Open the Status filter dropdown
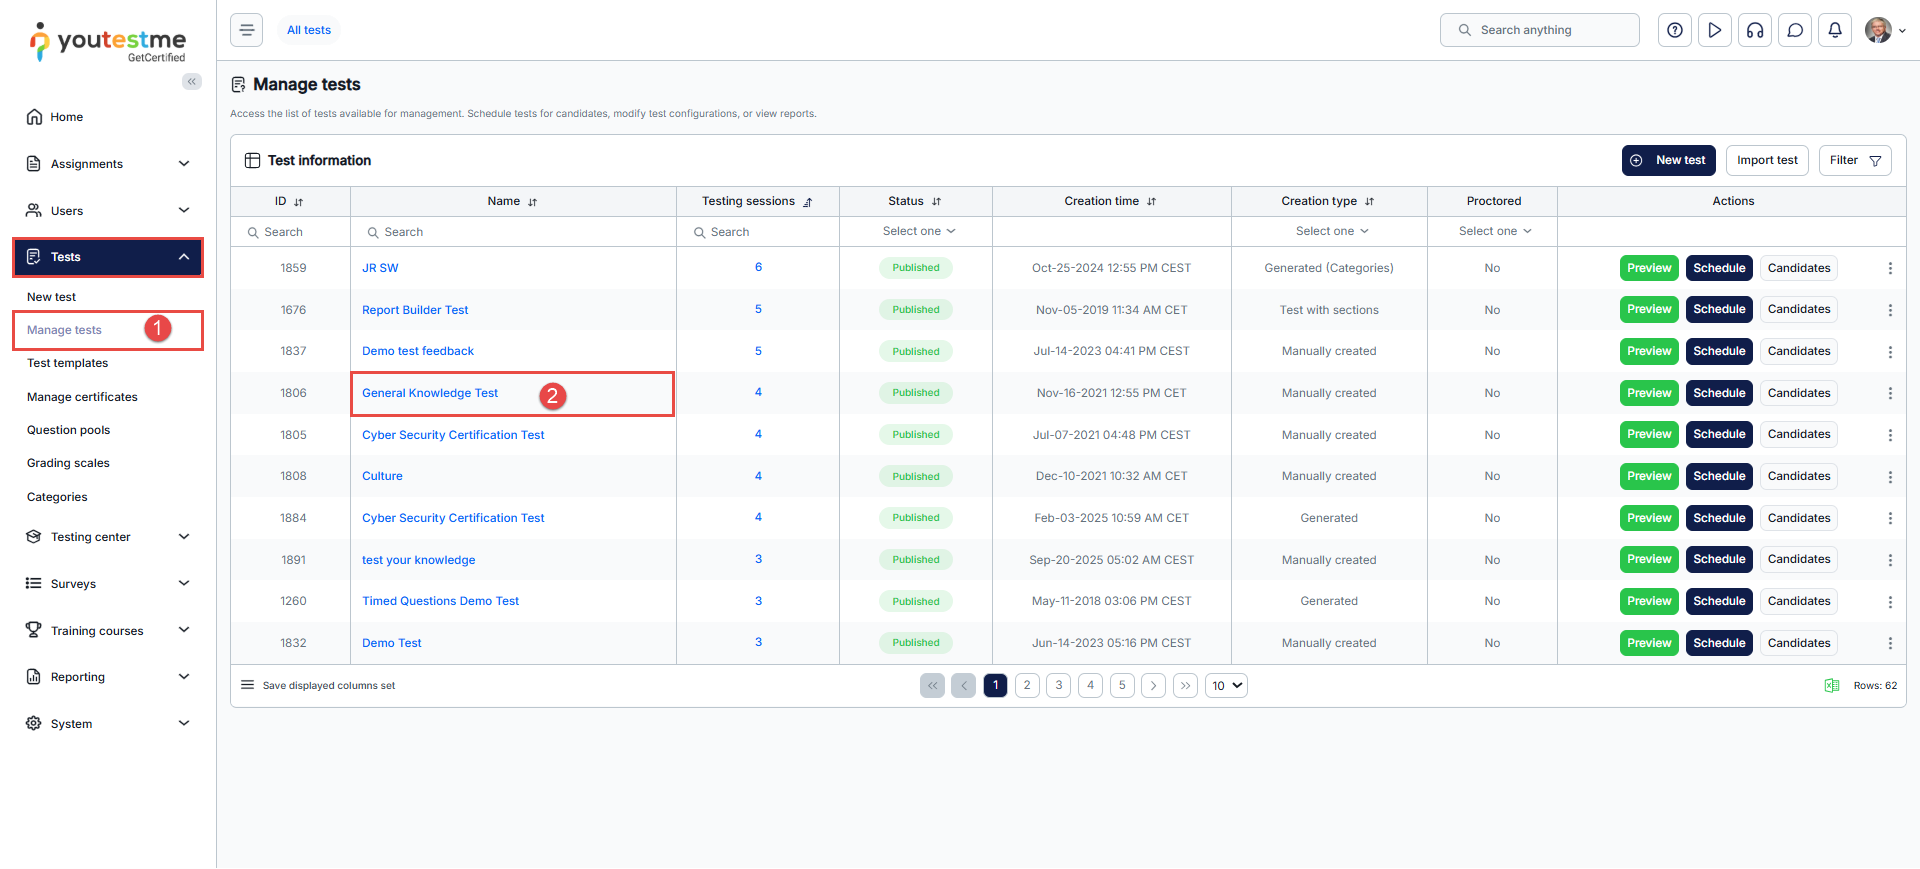This screenshot has width=1920, height=869. tap(918, 231)
